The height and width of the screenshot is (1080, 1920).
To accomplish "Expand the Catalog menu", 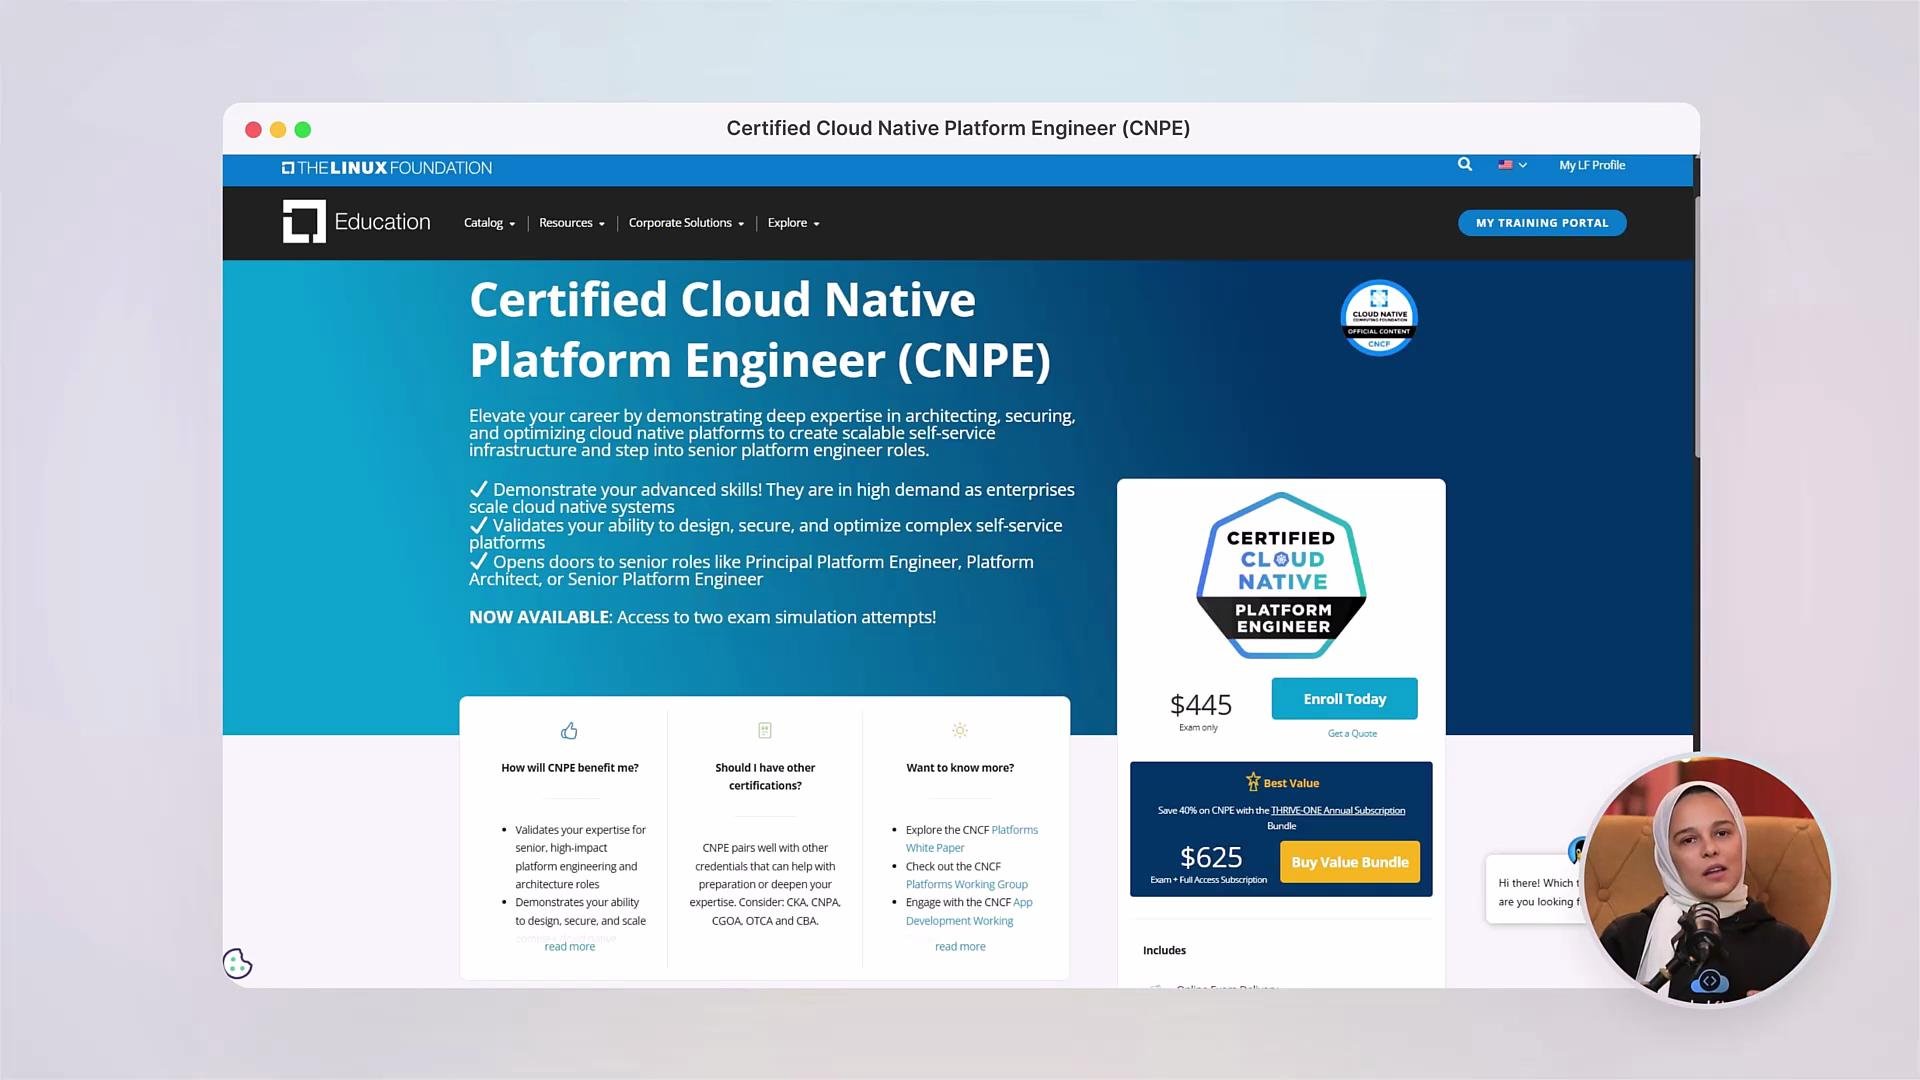I will pos(489,223).
